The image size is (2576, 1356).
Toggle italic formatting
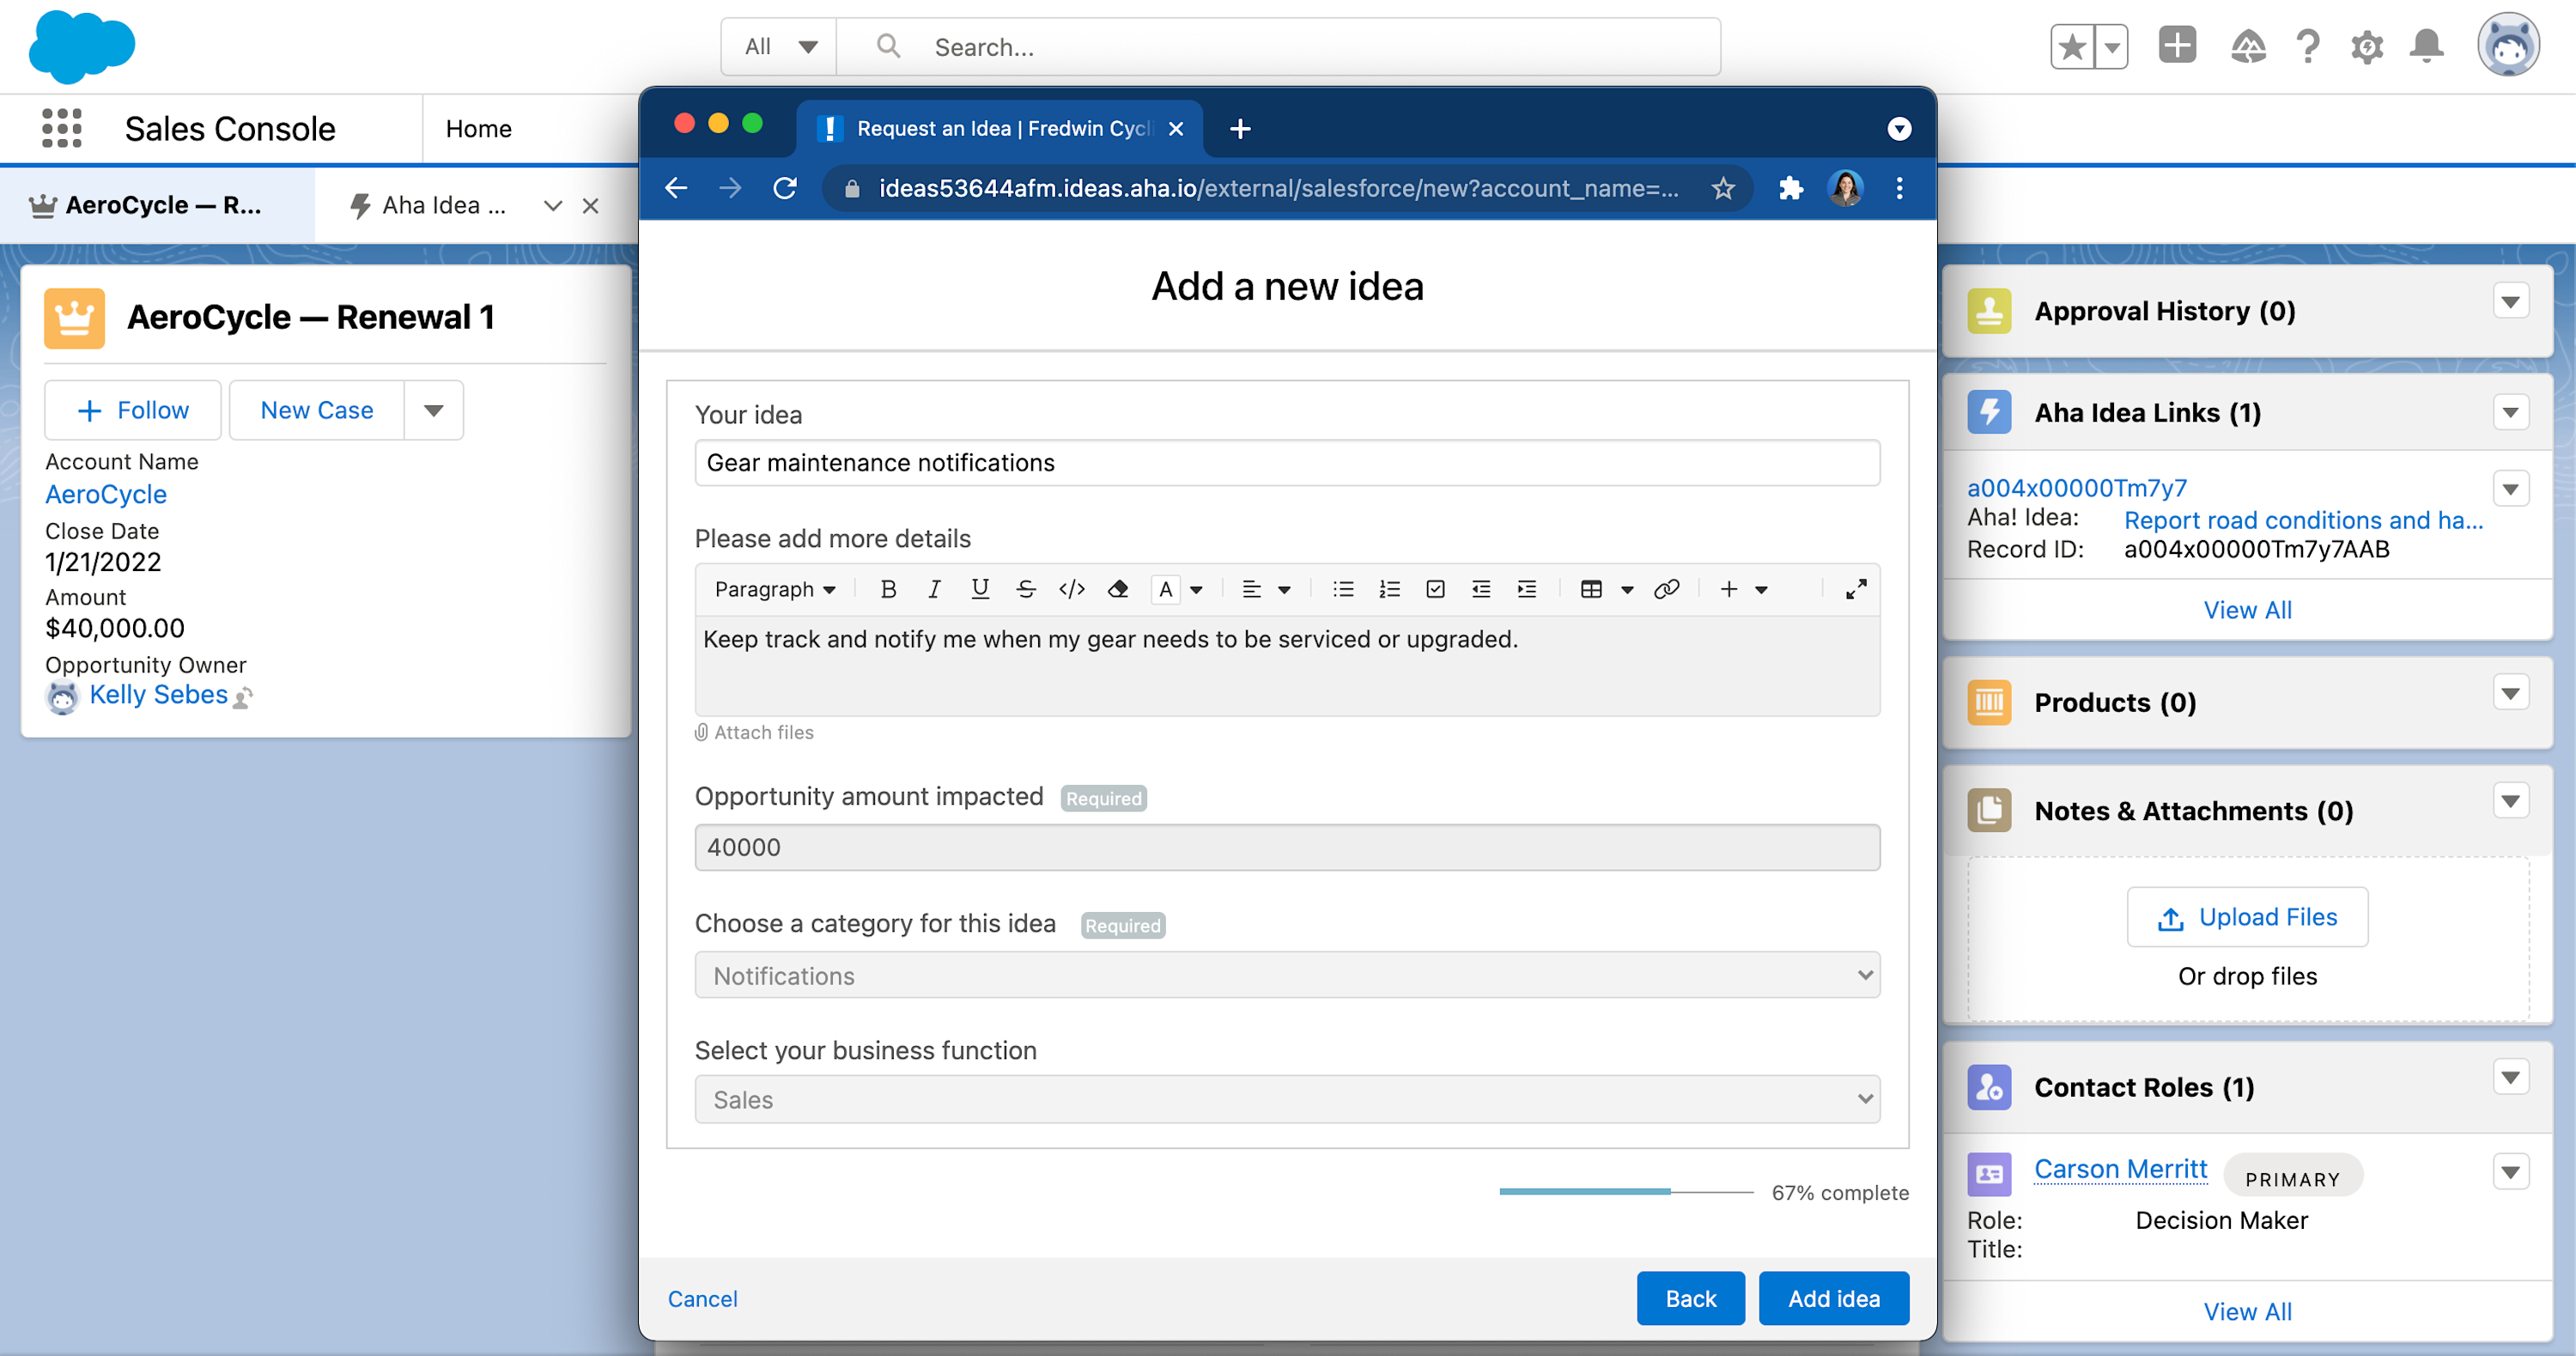click(x=934, y=589)
